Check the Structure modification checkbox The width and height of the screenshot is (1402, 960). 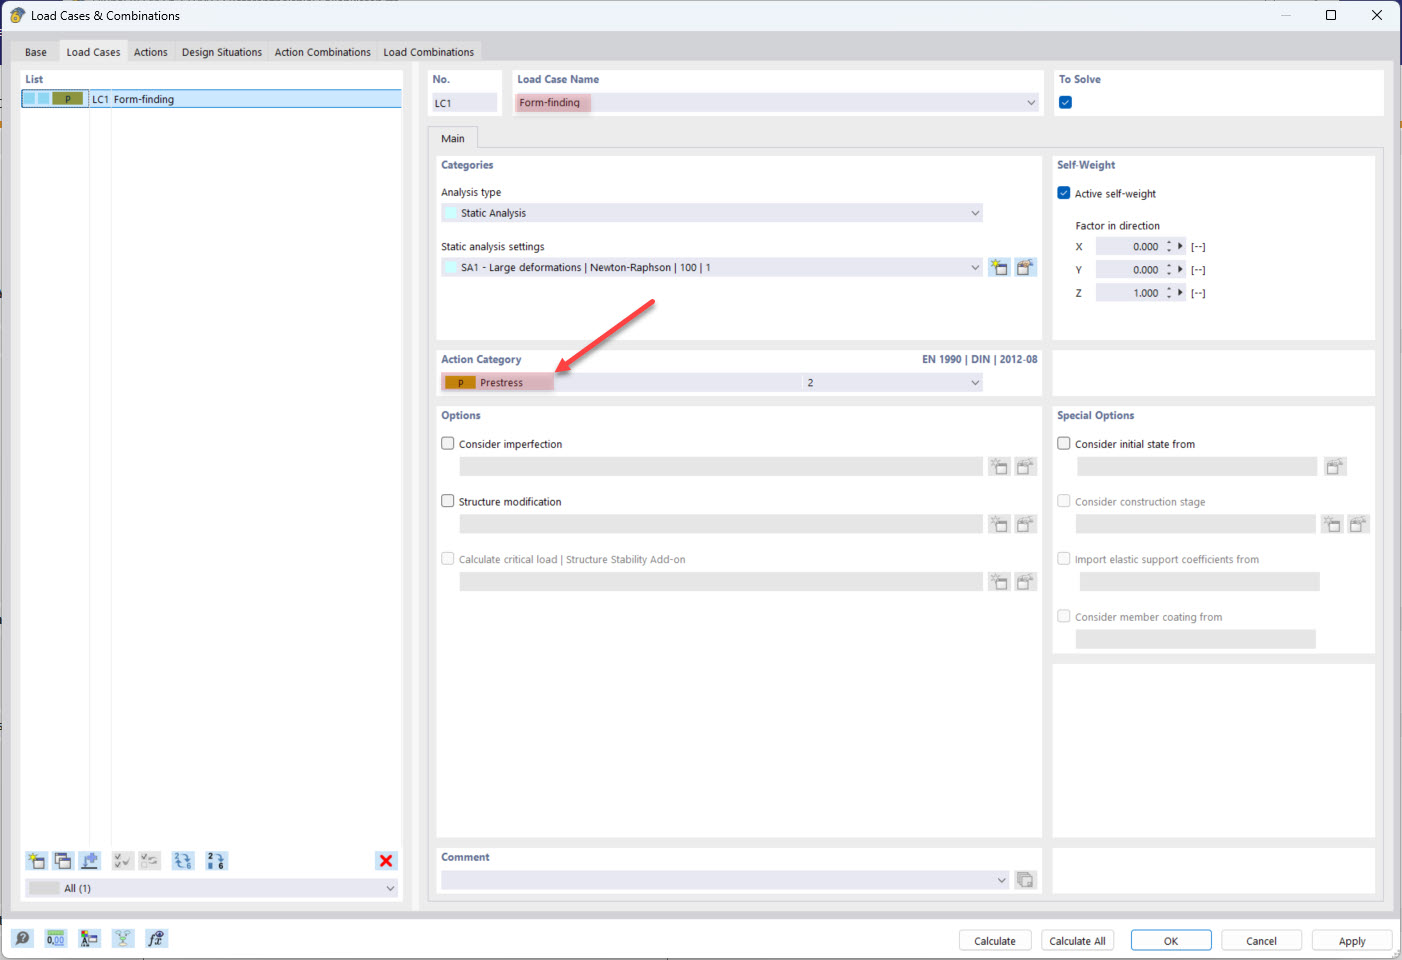tap(447, 500)
